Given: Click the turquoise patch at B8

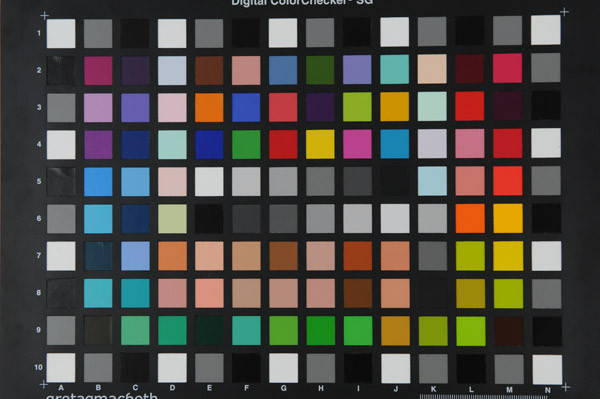Looking at the screenshot, I should [98, 293].
